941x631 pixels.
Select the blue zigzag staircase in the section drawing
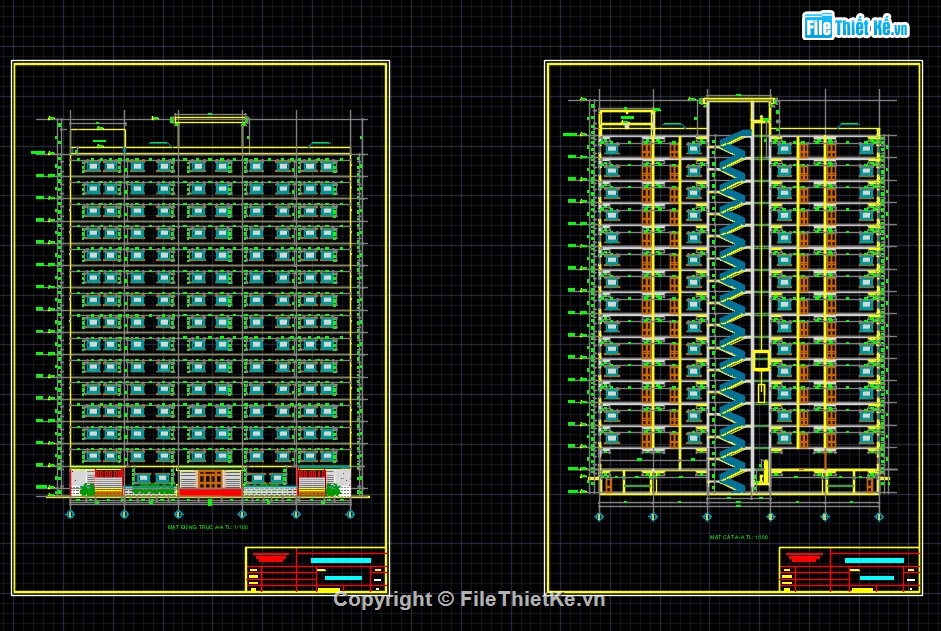click(734, 300)
